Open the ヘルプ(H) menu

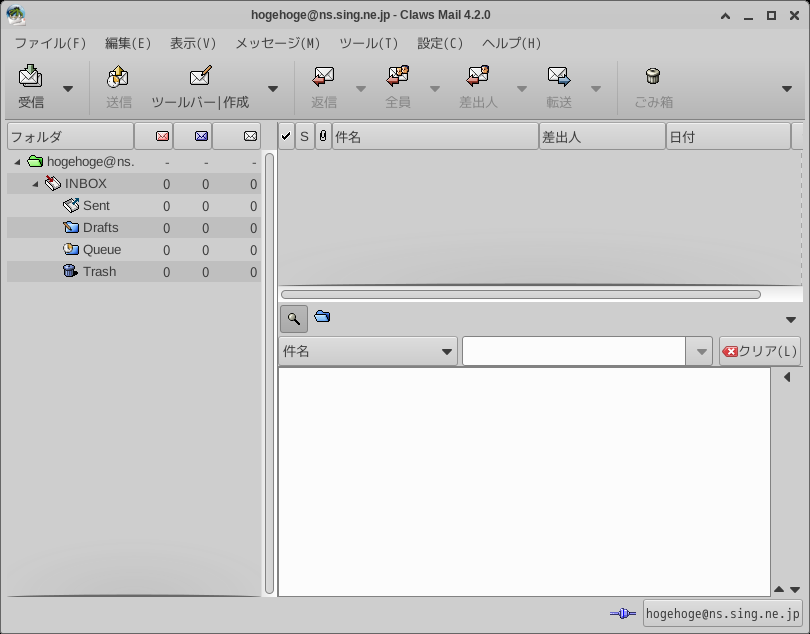click(x=511, y=43)
